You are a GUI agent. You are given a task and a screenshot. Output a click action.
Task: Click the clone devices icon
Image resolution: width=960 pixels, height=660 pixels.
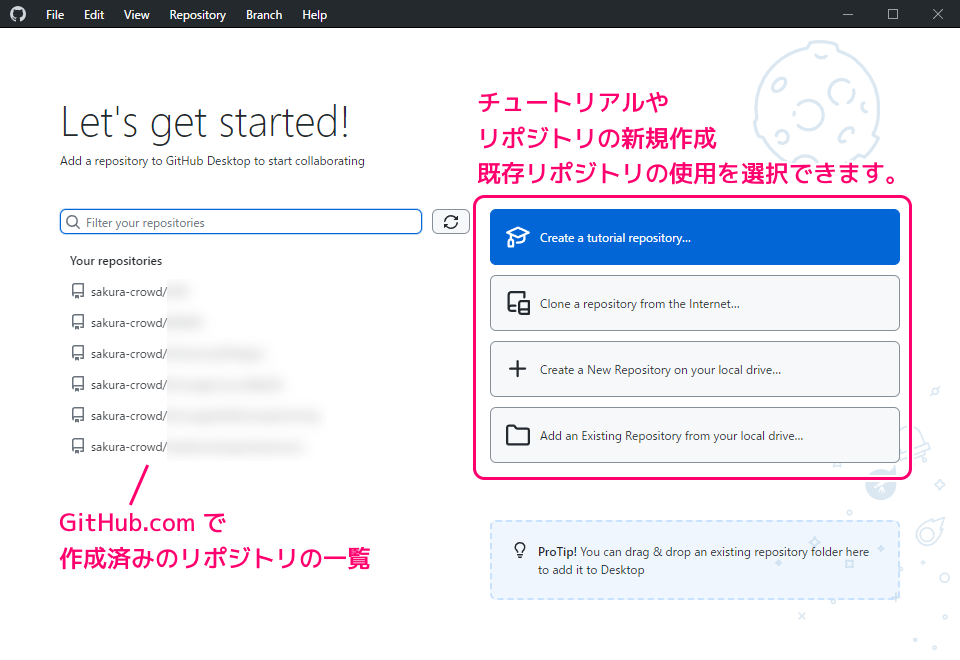click(518, 303)
